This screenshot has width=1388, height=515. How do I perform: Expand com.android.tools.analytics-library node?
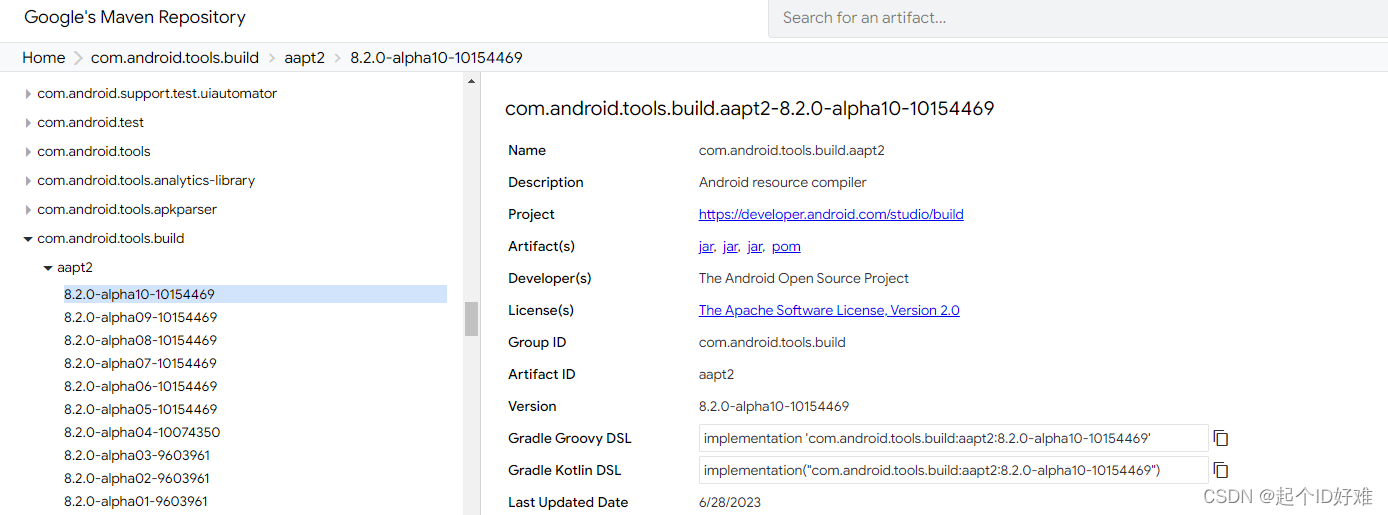(28, 180)
